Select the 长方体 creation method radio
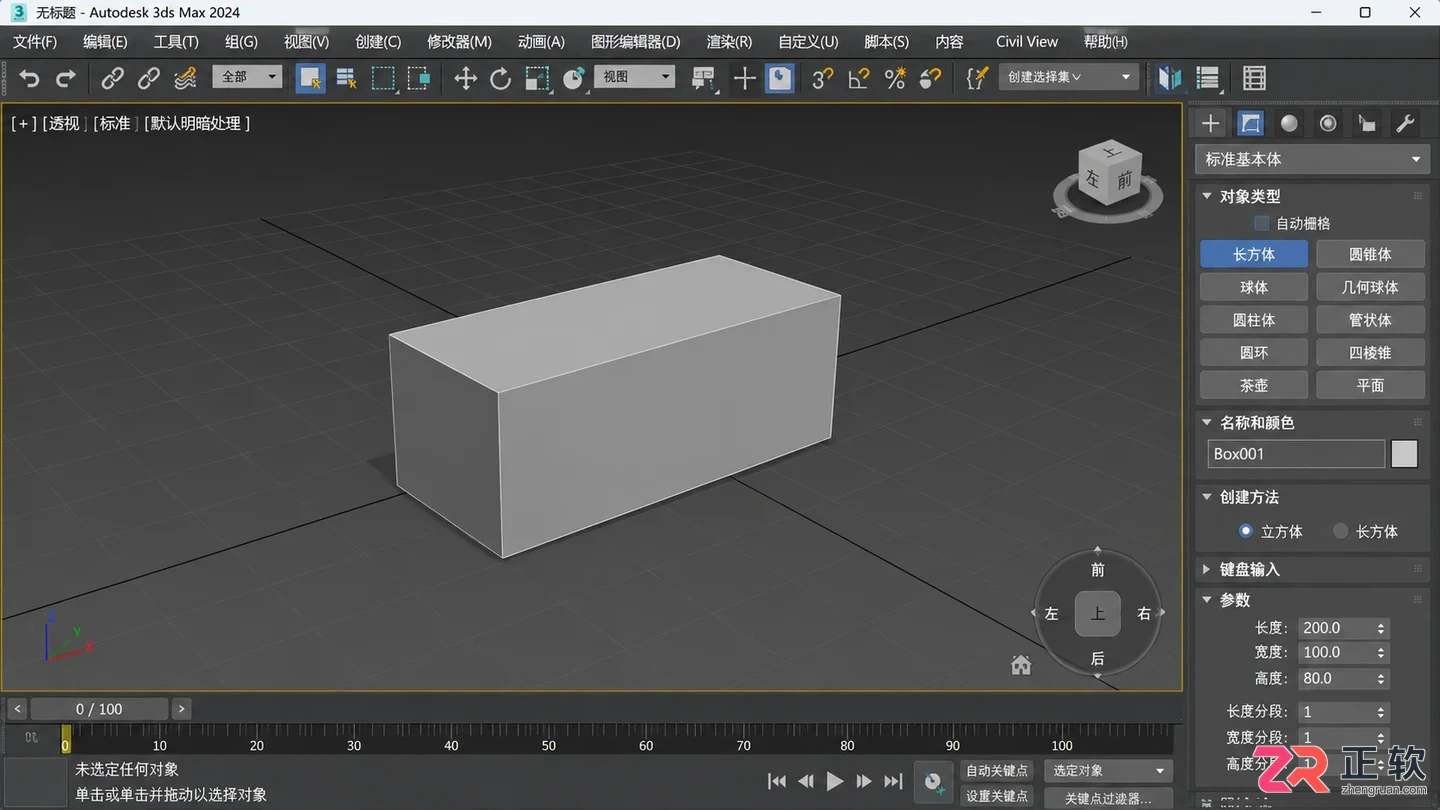The image size is (1440, 810). point(1341,531)
